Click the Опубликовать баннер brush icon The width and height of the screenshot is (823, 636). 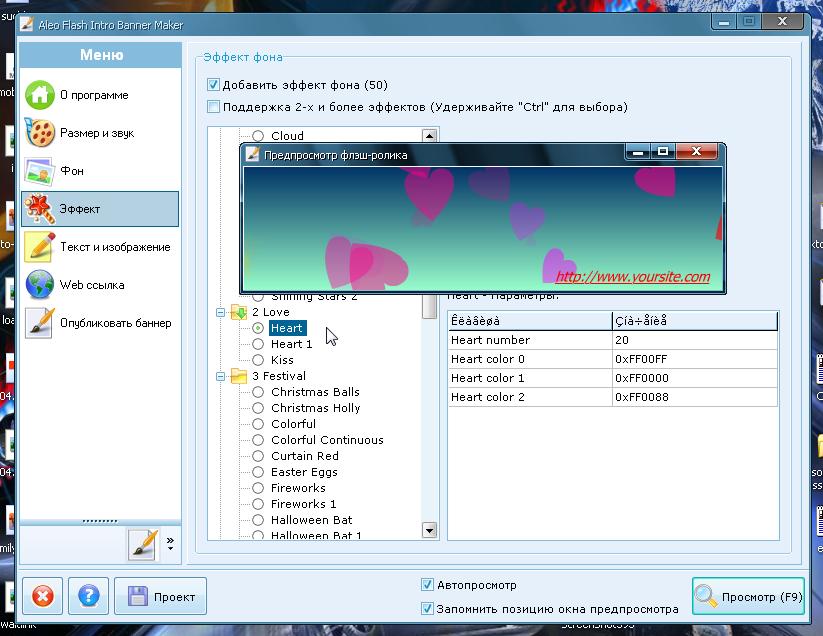pyautogui.click(x=39, y=323)
